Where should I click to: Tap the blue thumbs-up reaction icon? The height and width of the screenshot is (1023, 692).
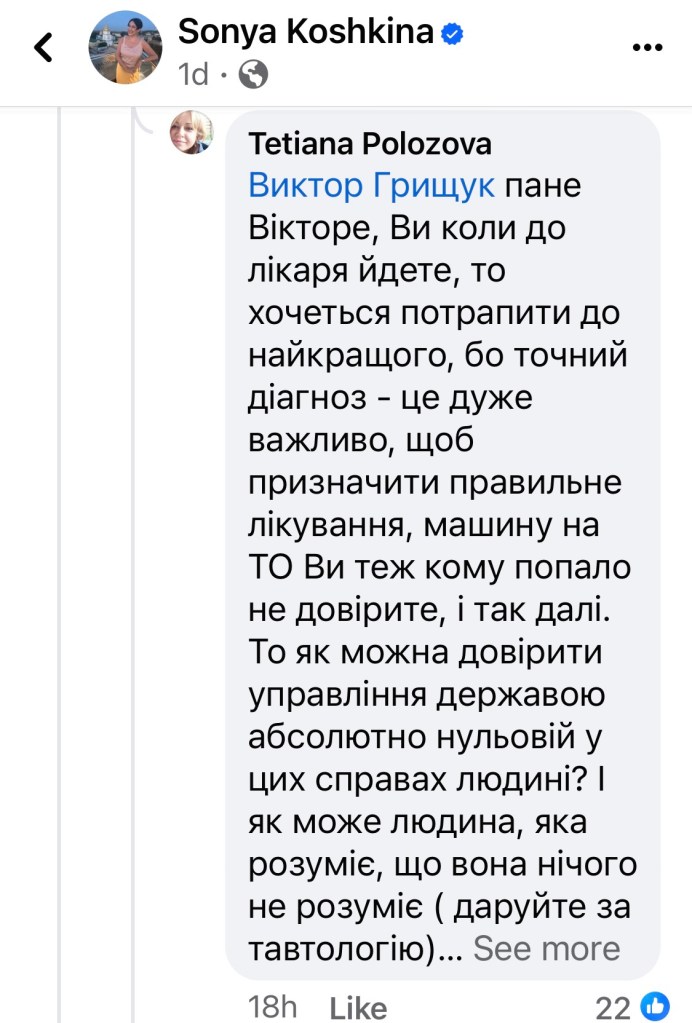656,1005
